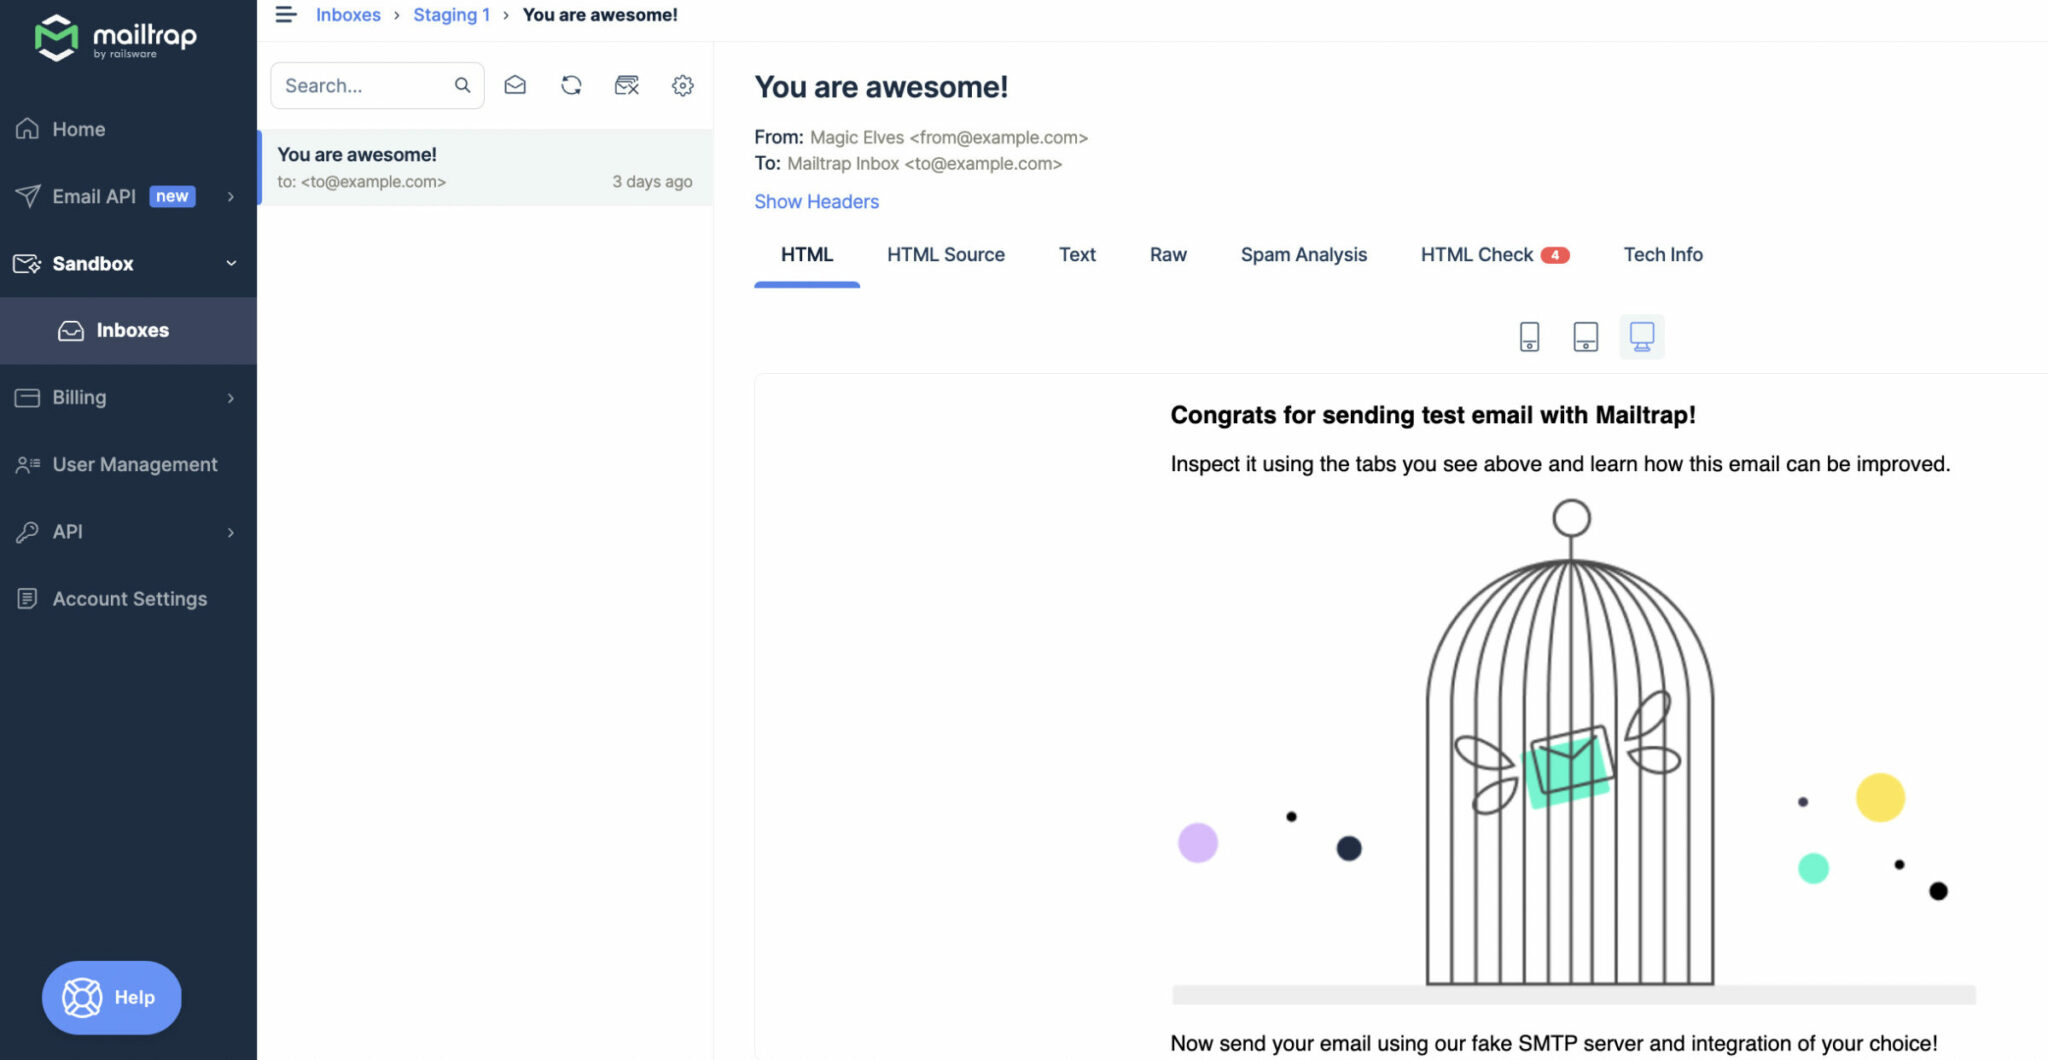Toggle the sidebar with the hamburger icon
This screenshot has height=1060, width=2048.
point(287,14)
